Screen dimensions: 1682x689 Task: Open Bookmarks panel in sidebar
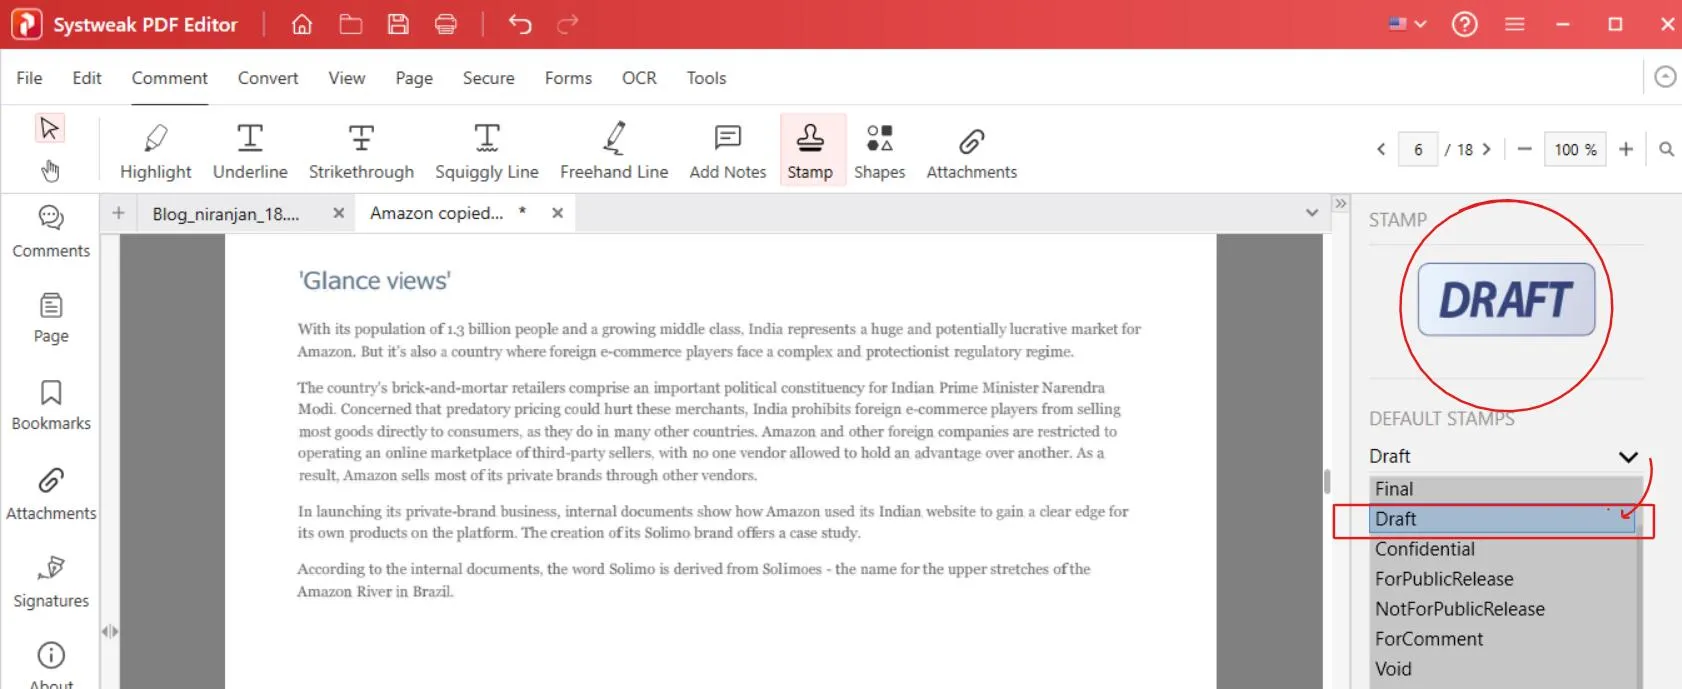pos(51,405)
